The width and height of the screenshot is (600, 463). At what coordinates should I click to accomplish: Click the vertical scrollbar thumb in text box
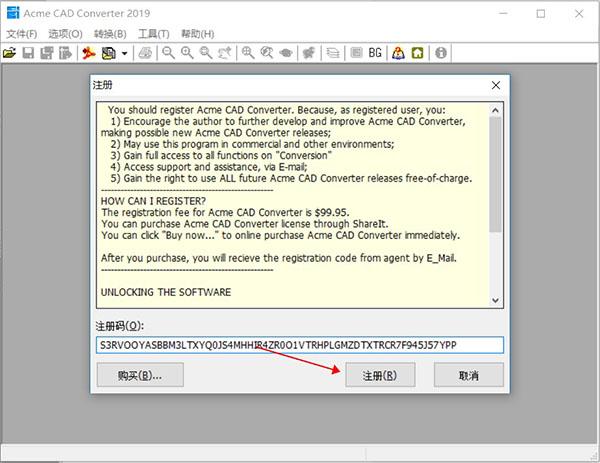495,174
